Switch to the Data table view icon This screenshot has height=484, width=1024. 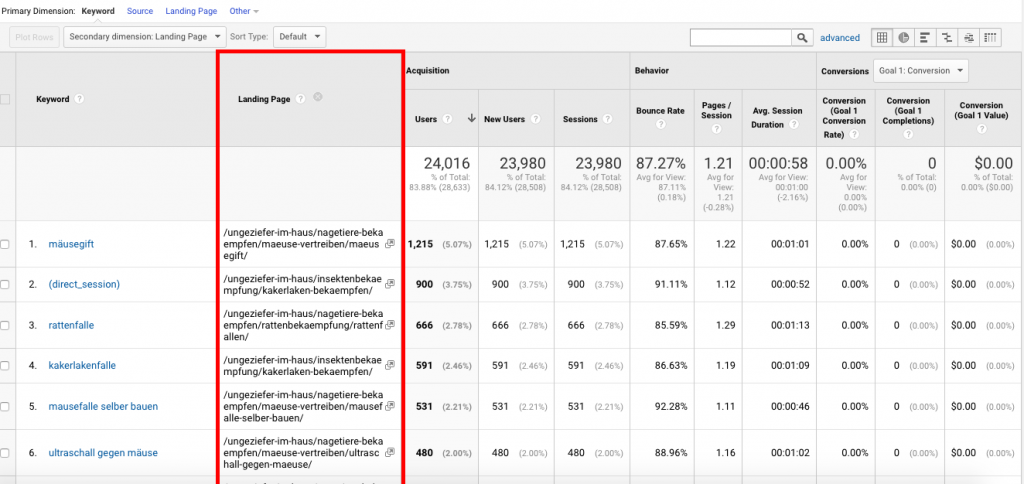coord(882,38)
